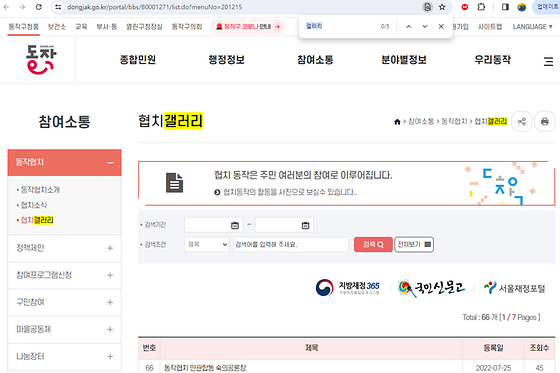This screenshot has height=373, width=560.
Task: Select 협치갤러리 in sidebar
Action: point(37,220)
